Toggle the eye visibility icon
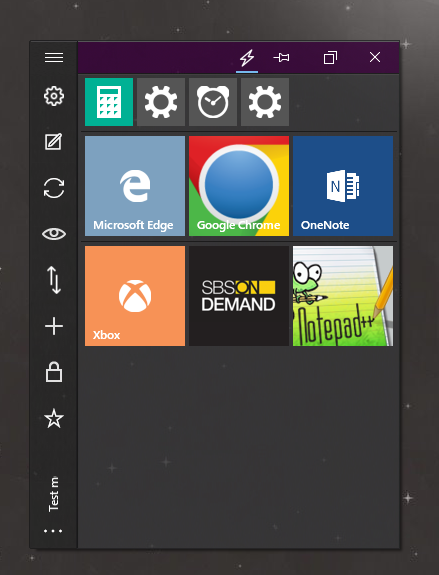 tap(54, 234)
